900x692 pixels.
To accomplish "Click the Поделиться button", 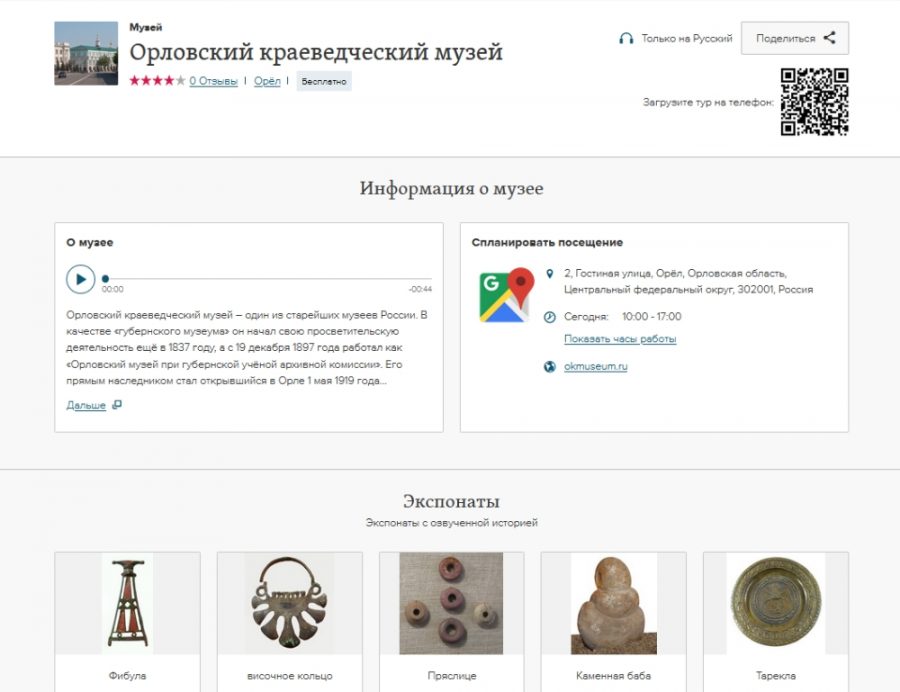I will point(795,38).
